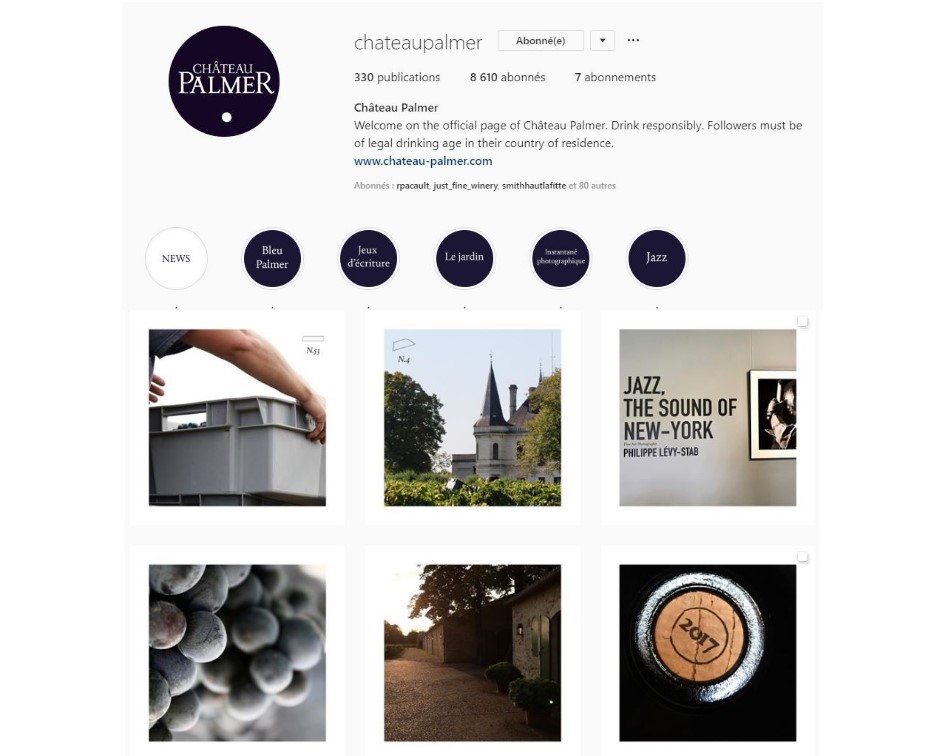Image resolution: width=945 pixels, height=756 pixels.
Task: Open the grapes close-up post
Action: click(237, 653)
